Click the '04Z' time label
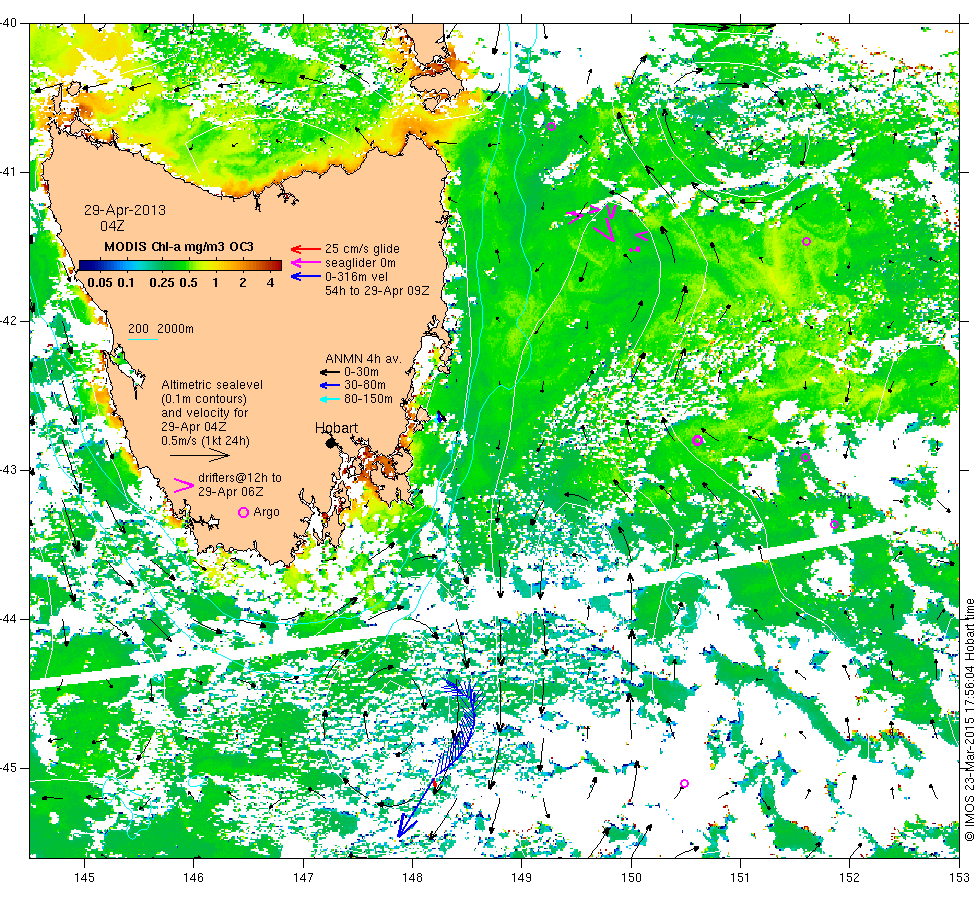The width and height of the screenshot is (980, 900). 112,226
